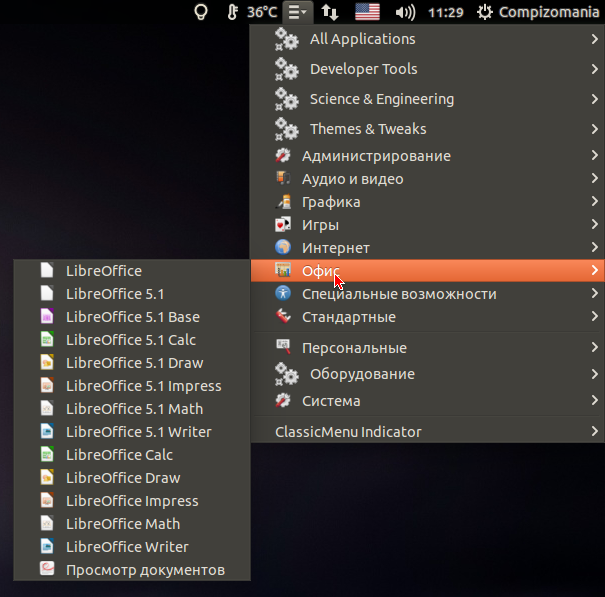Expand the Developer Tools submenu arrow
Image resolution: width=605 pixels, height=597 pixels.
(x=595, y=69)
